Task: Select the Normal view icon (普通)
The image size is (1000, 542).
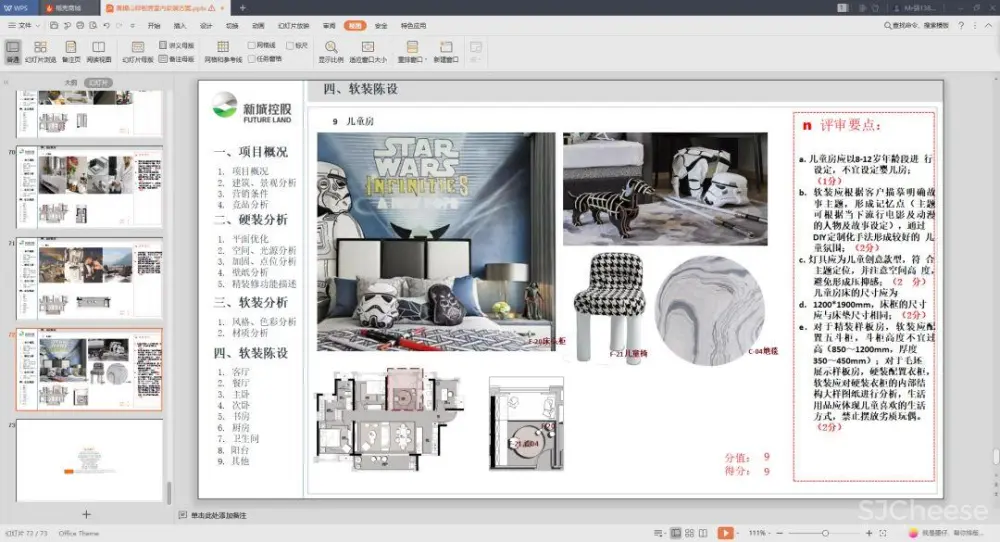Action: [x=12, y=51]
